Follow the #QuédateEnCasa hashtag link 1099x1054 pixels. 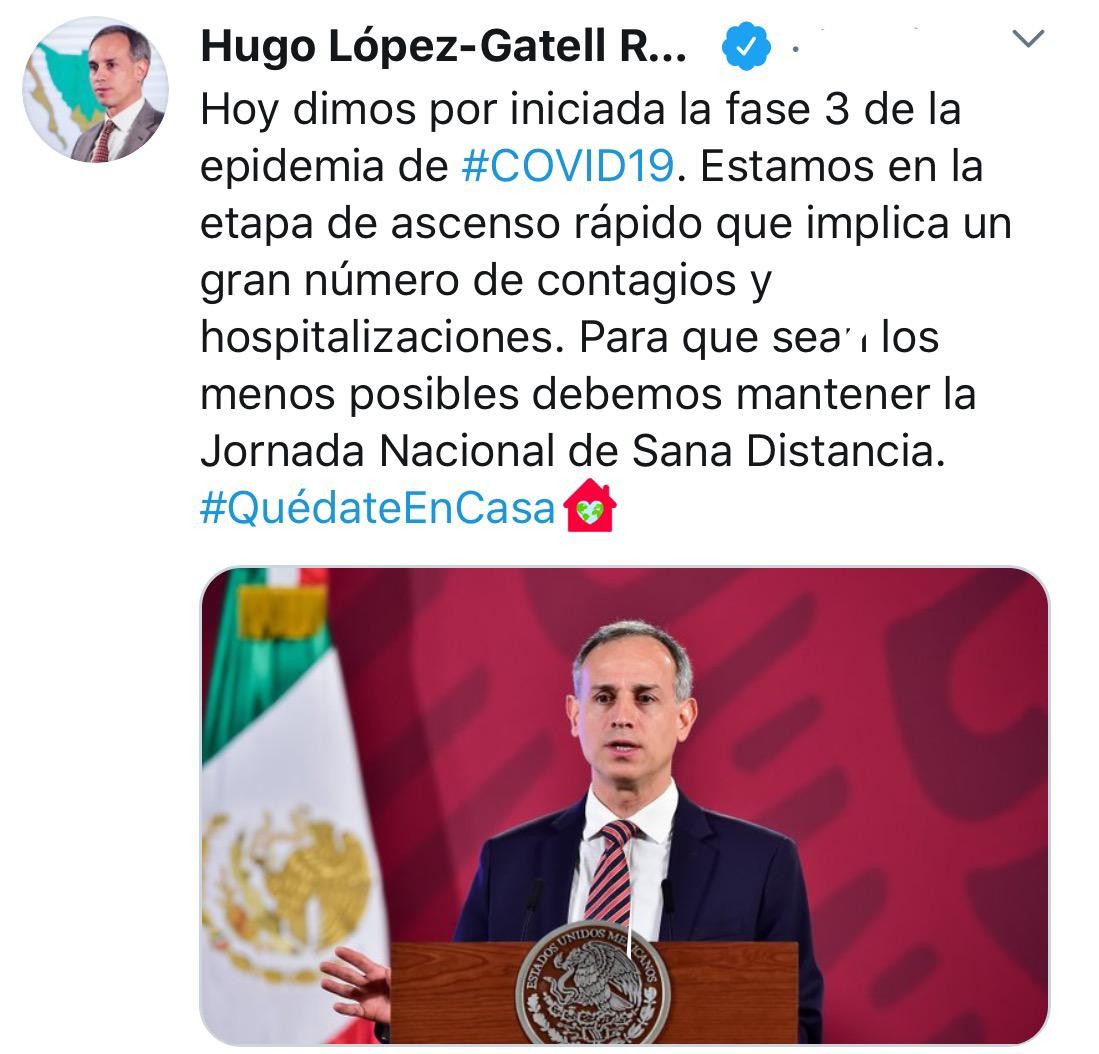(378, 508)
